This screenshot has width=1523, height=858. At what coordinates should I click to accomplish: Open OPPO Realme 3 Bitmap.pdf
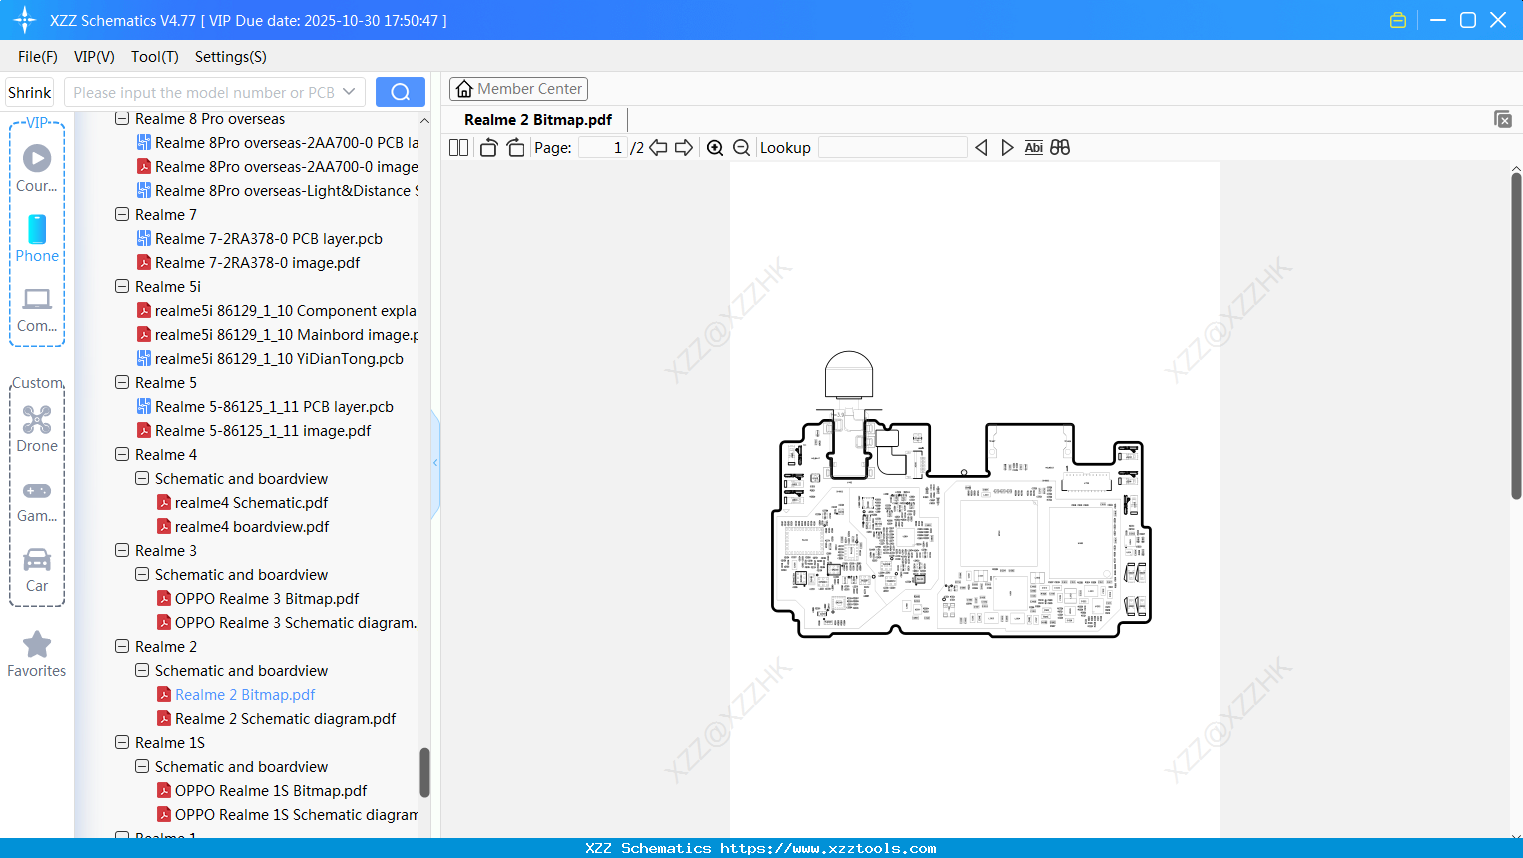[x=267, y=599]
